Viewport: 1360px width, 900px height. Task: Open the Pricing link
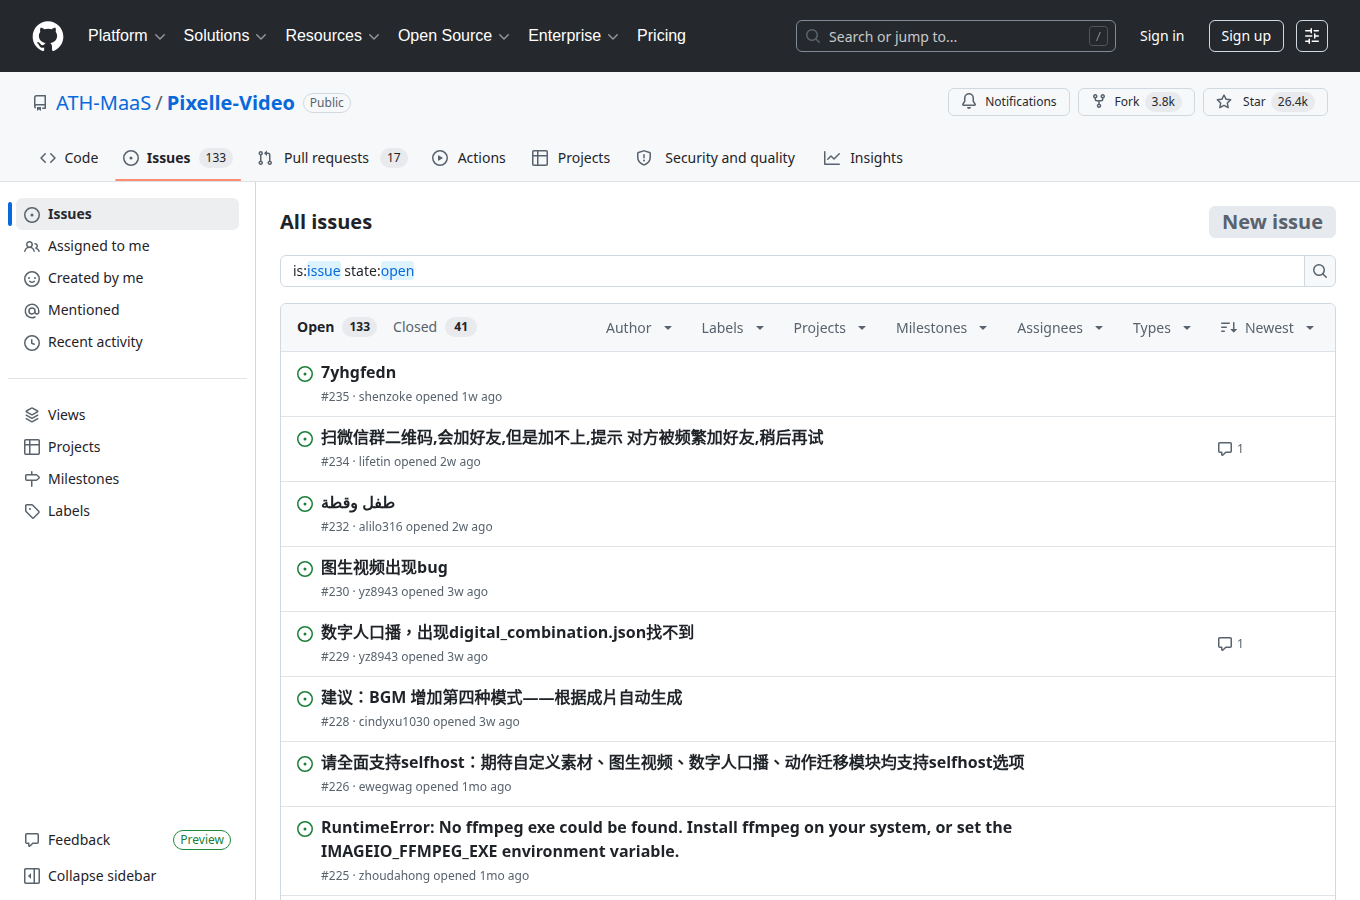point(661,36)
